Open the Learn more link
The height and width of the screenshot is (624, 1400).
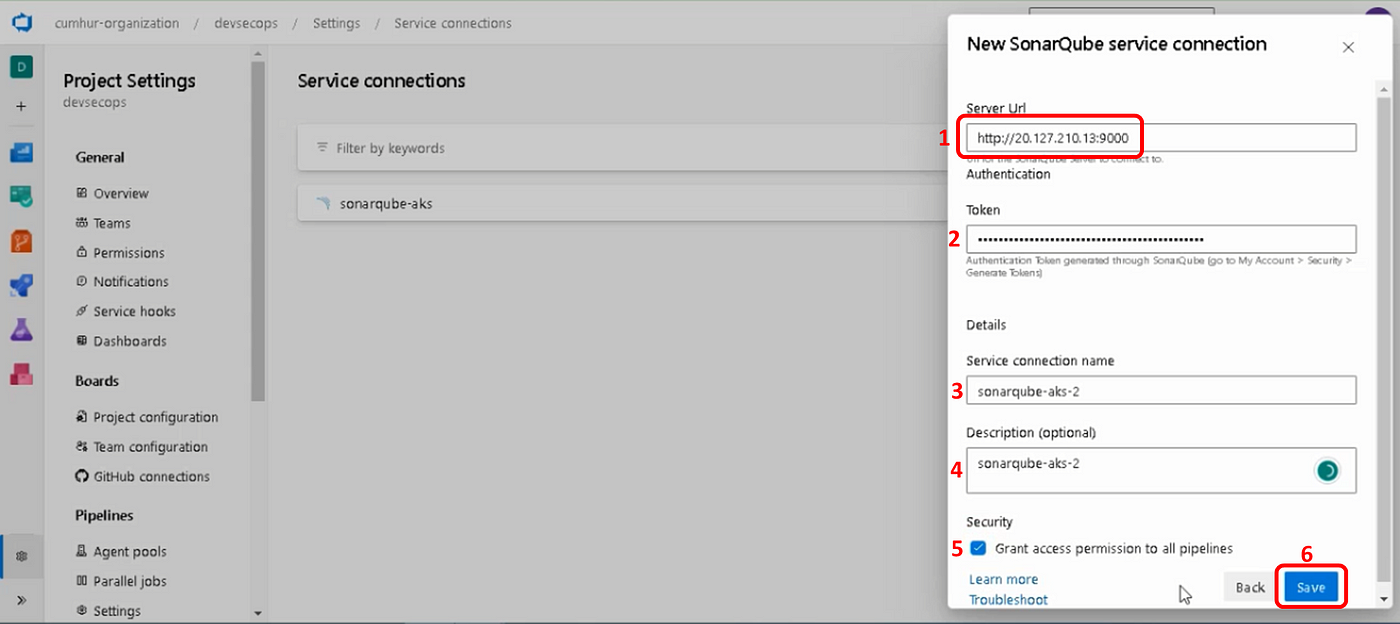tap(1003, 579)
